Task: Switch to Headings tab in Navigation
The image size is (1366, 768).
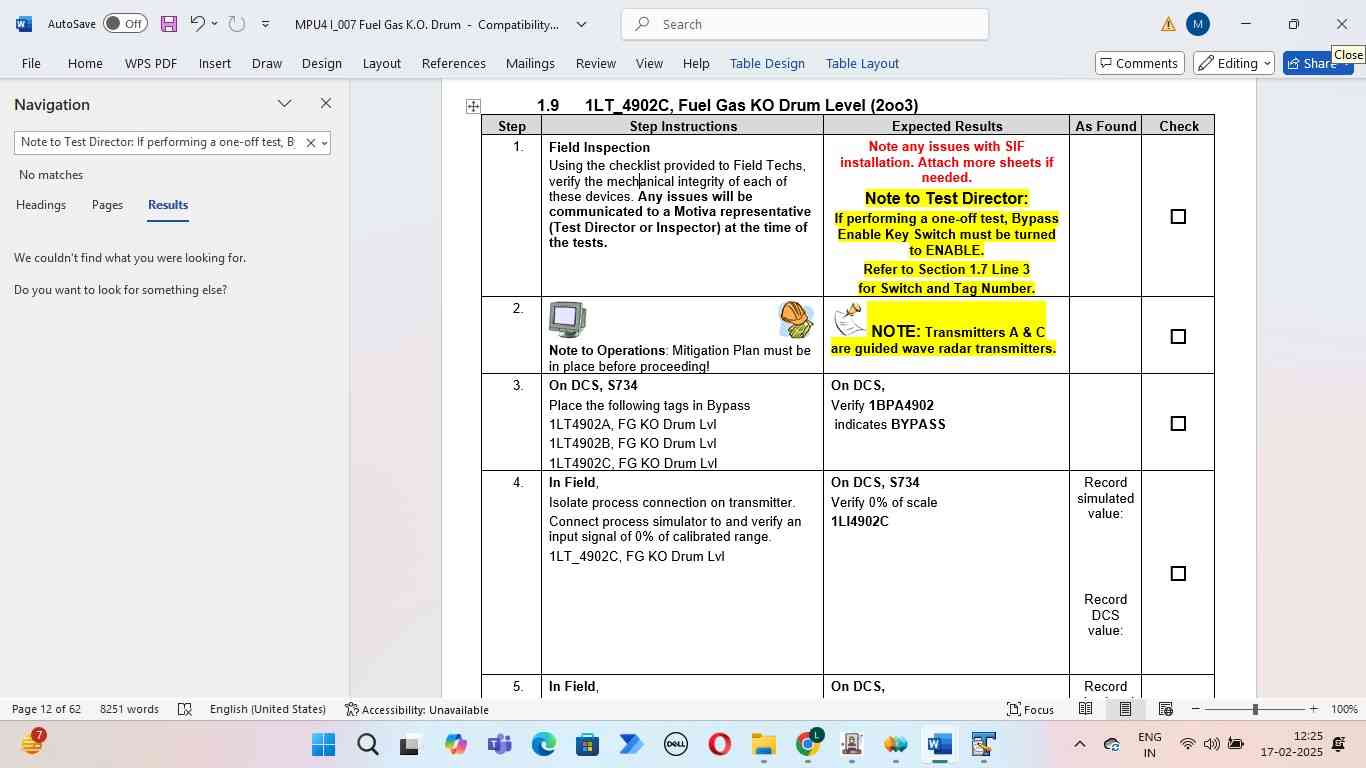Action: click(x=41, y=205)
